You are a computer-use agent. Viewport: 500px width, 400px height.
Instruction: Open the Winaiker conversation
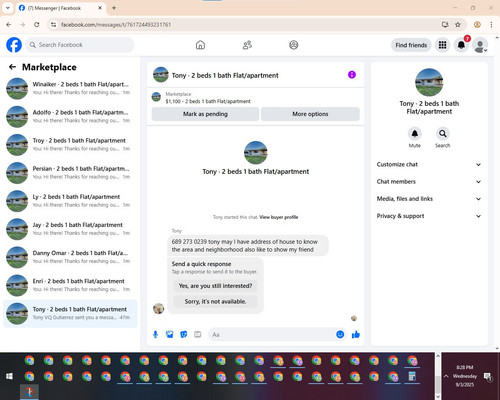70,88
